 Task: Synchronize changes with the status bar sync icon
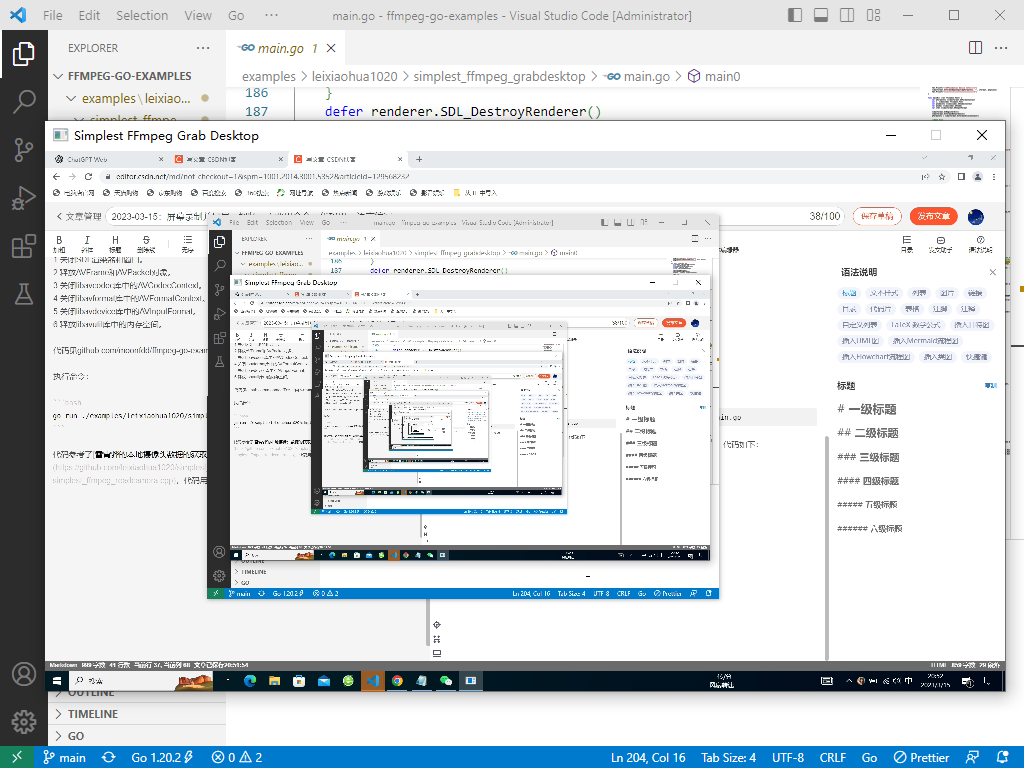108,758
